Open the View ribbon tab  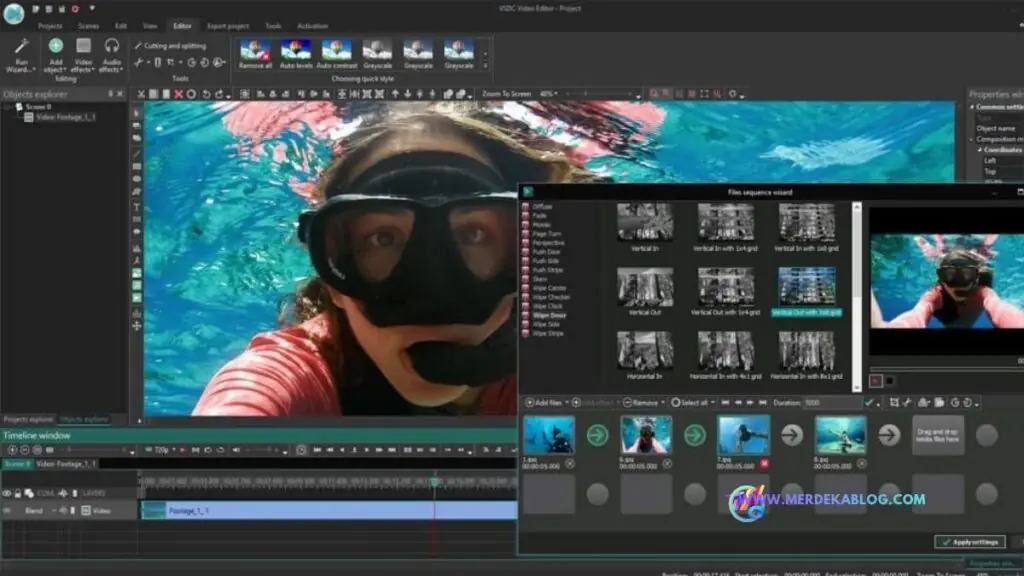coord(150,26)
